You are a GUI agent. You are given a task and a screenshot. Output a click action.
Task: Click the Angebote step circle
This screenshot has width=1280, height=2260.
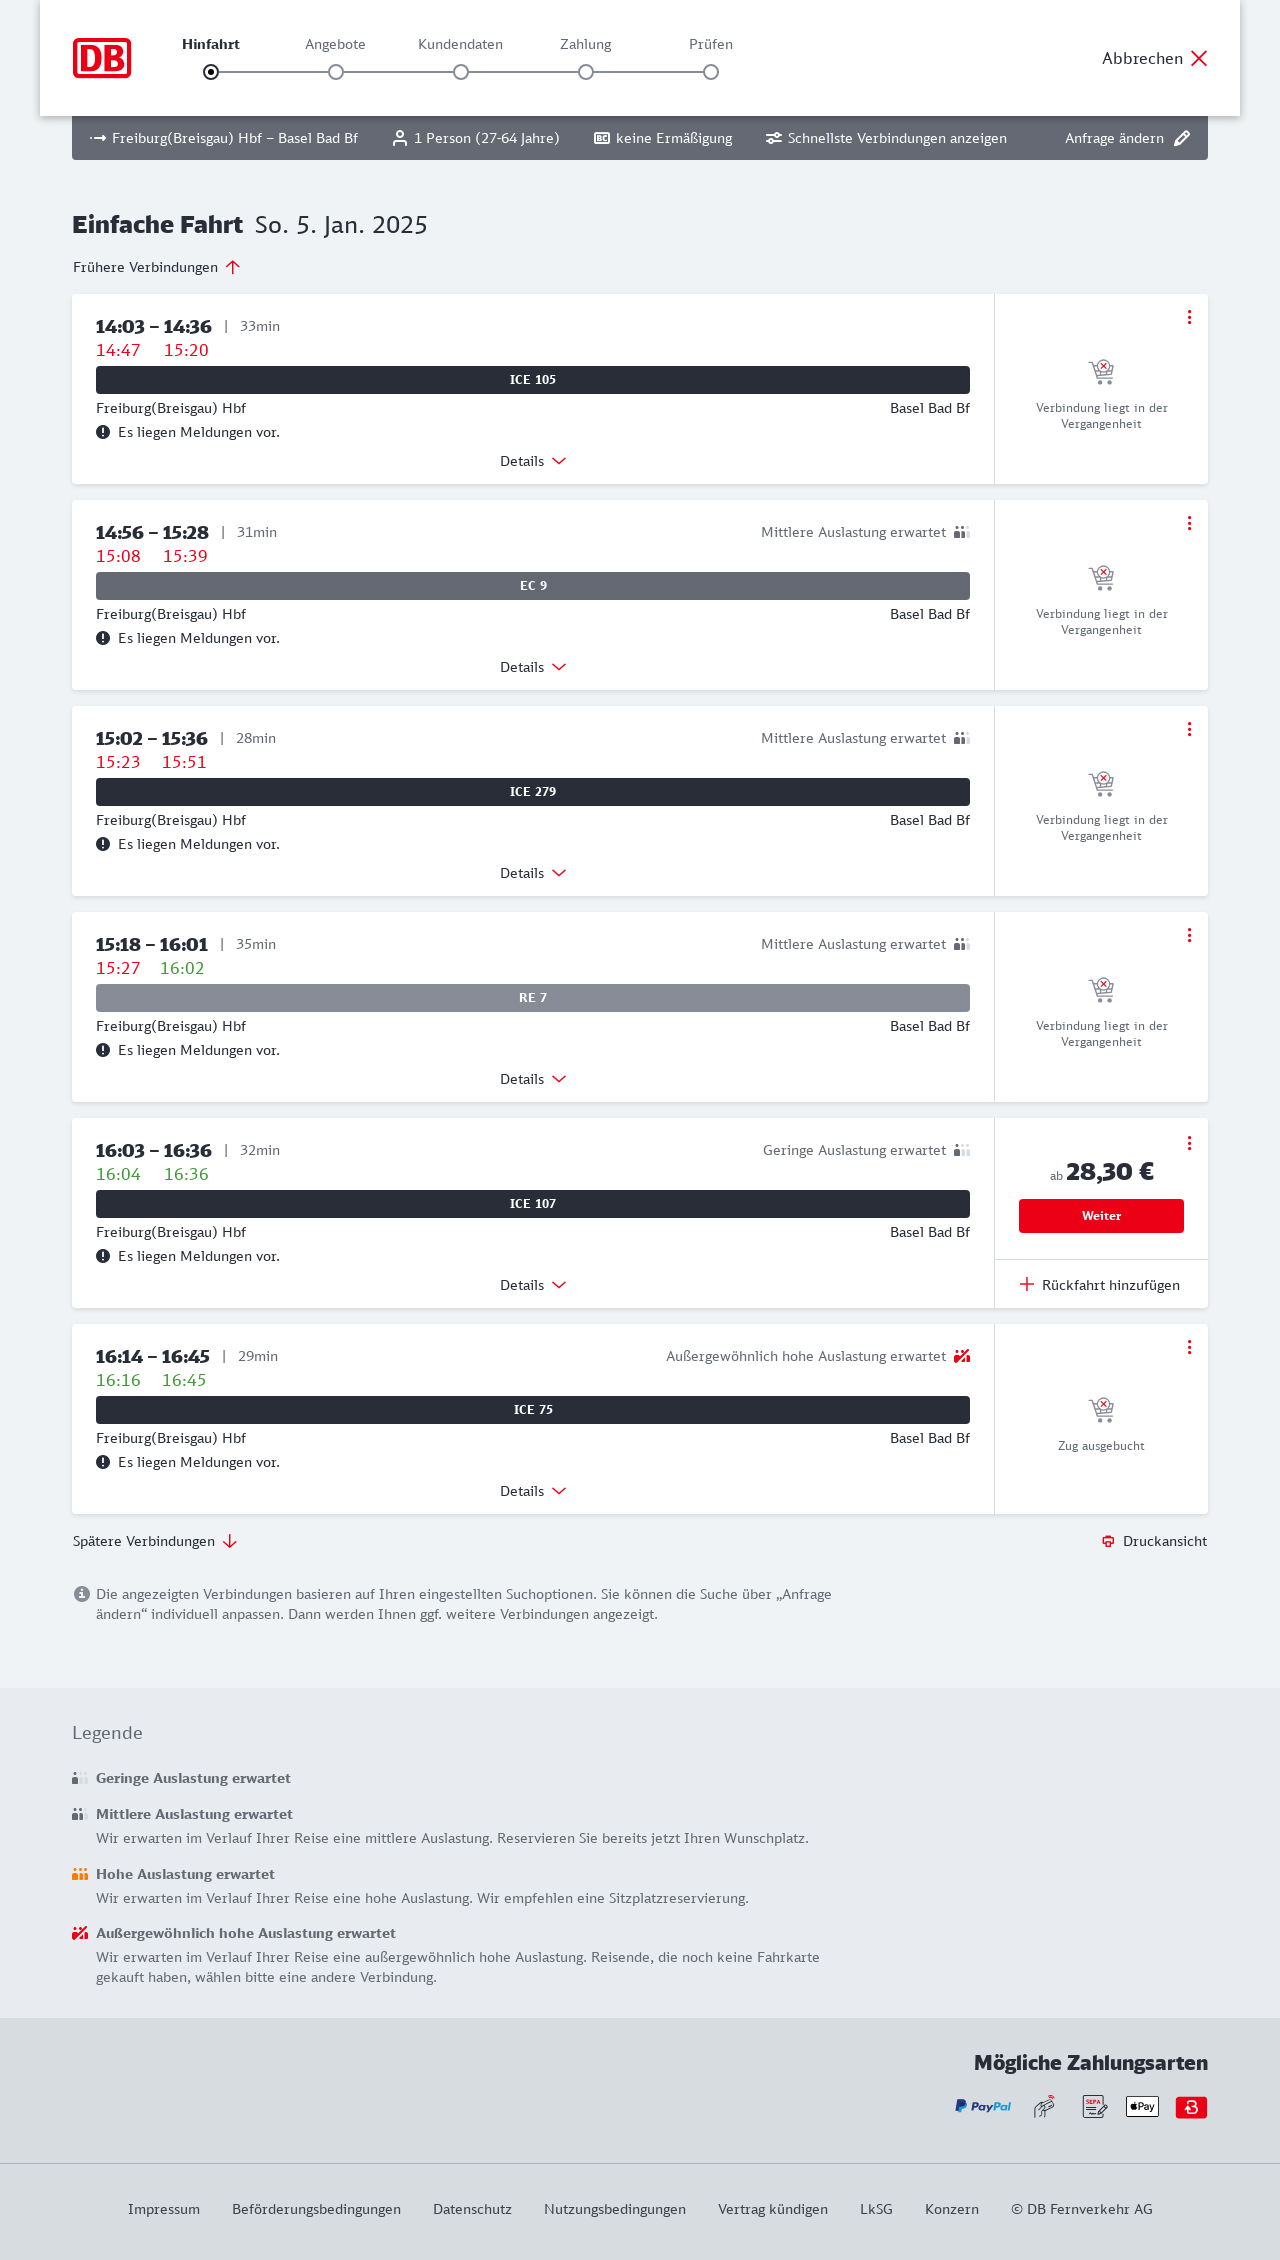(x=336, y=72)
